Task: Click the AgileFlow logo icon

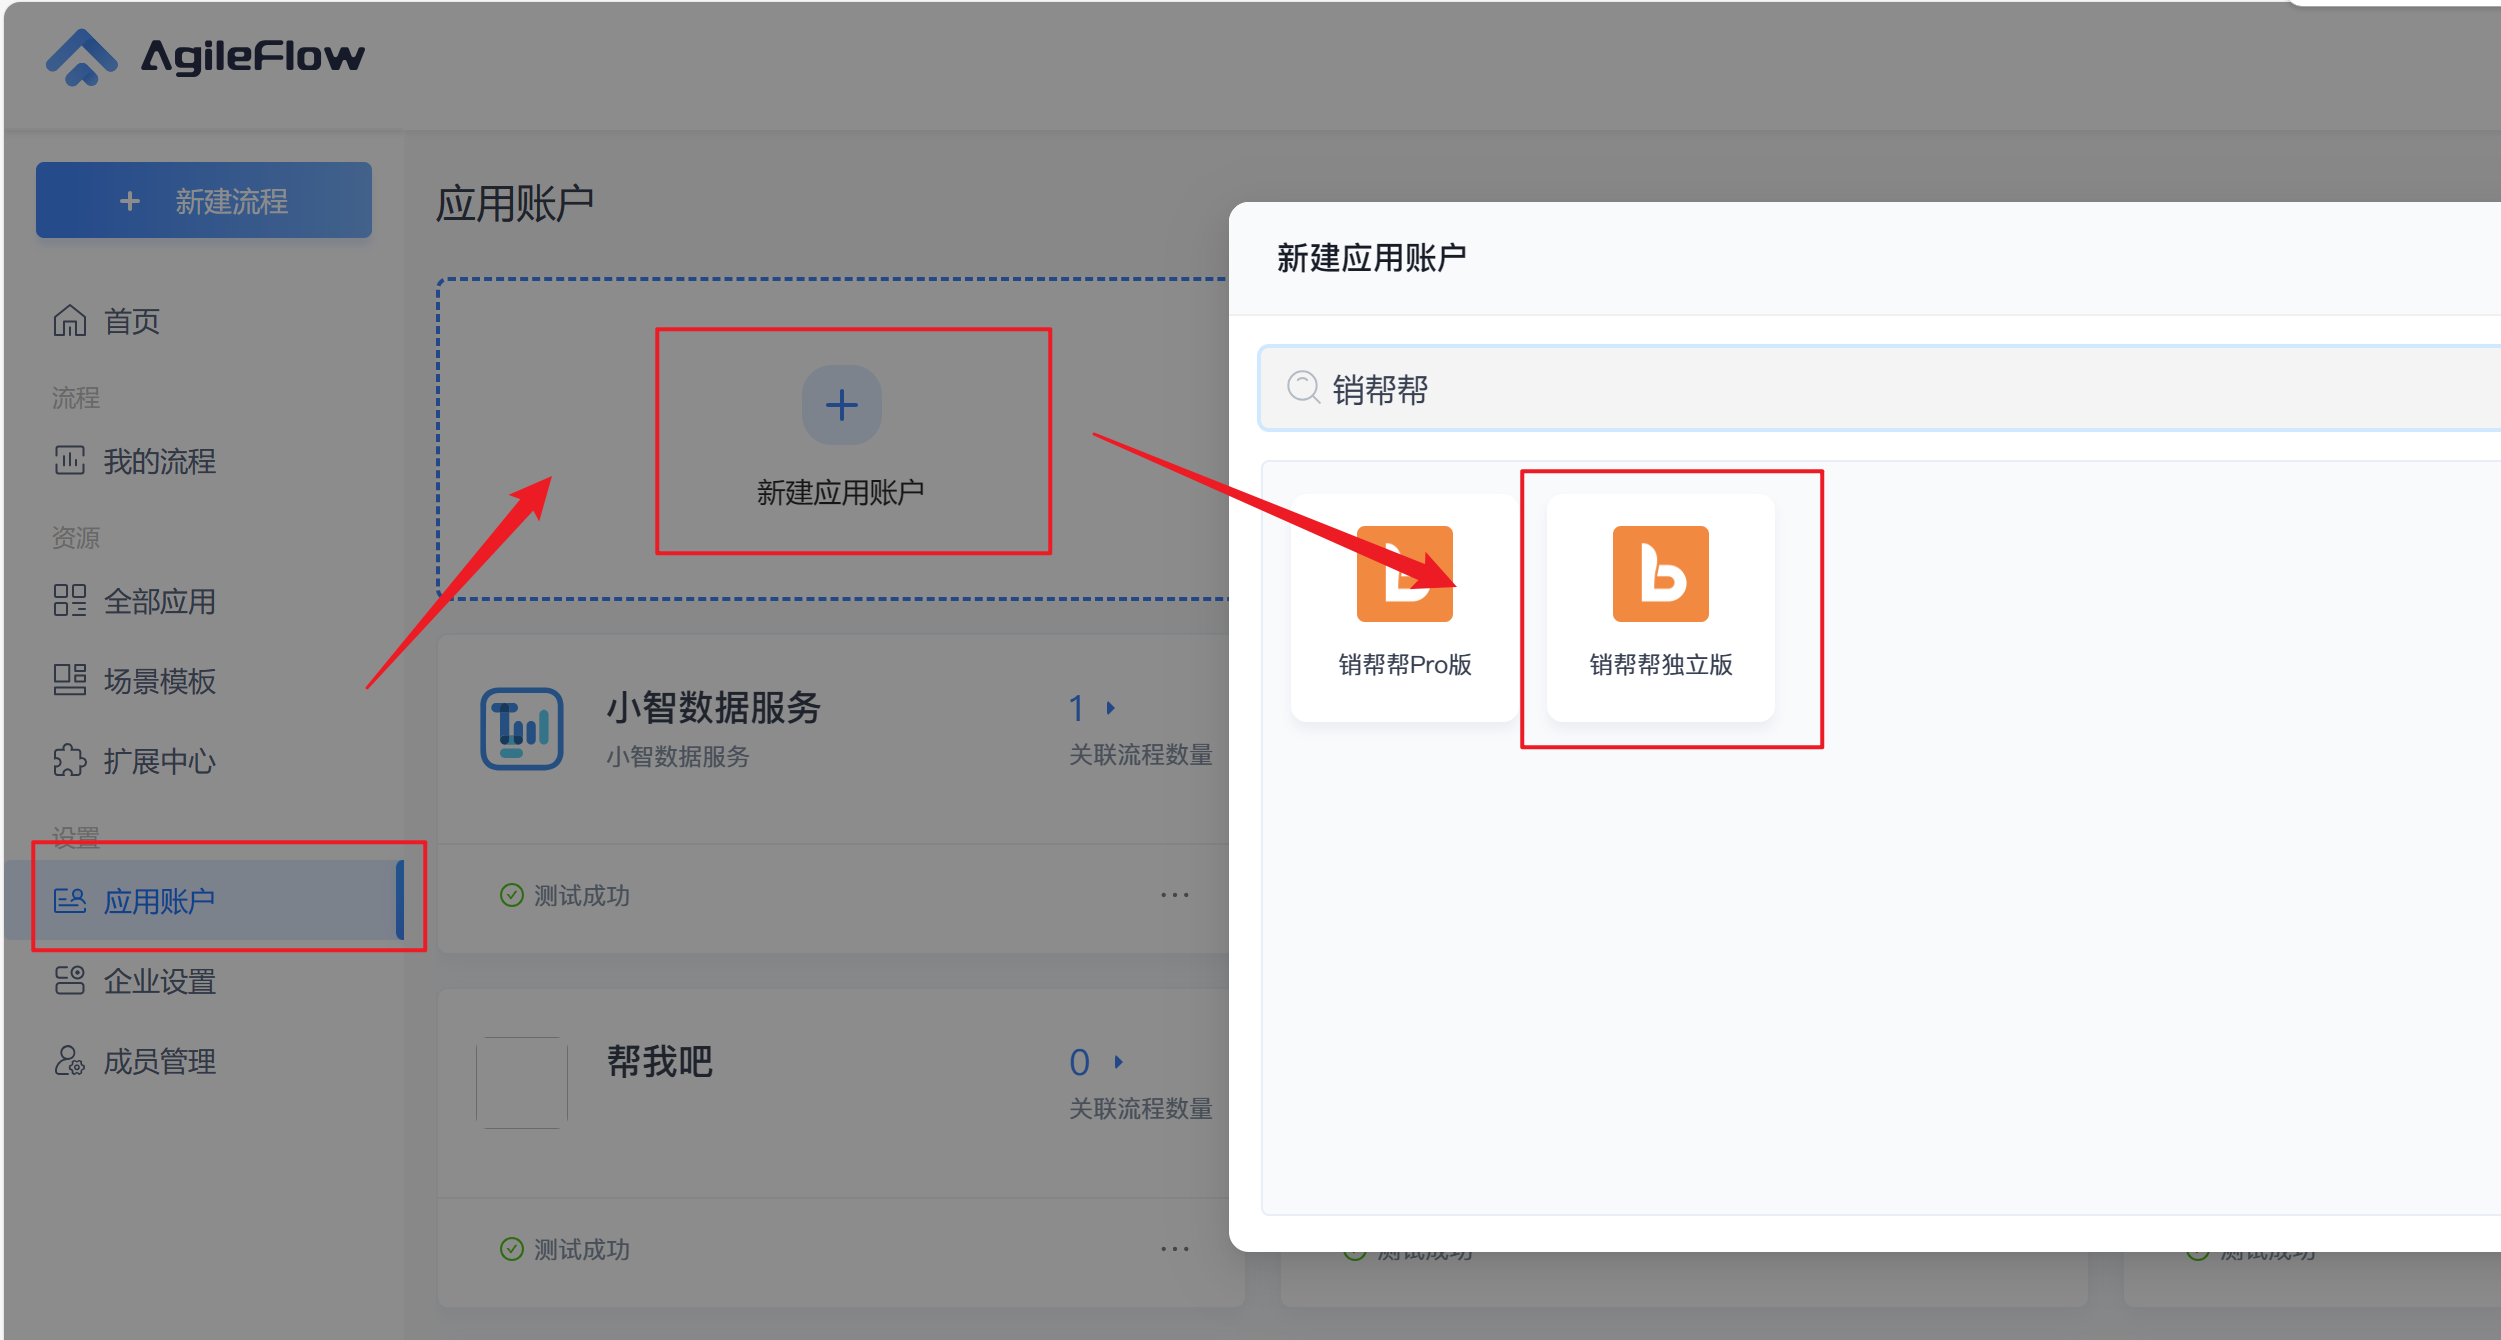Action: pyautogui.click(x=81, y=57)
